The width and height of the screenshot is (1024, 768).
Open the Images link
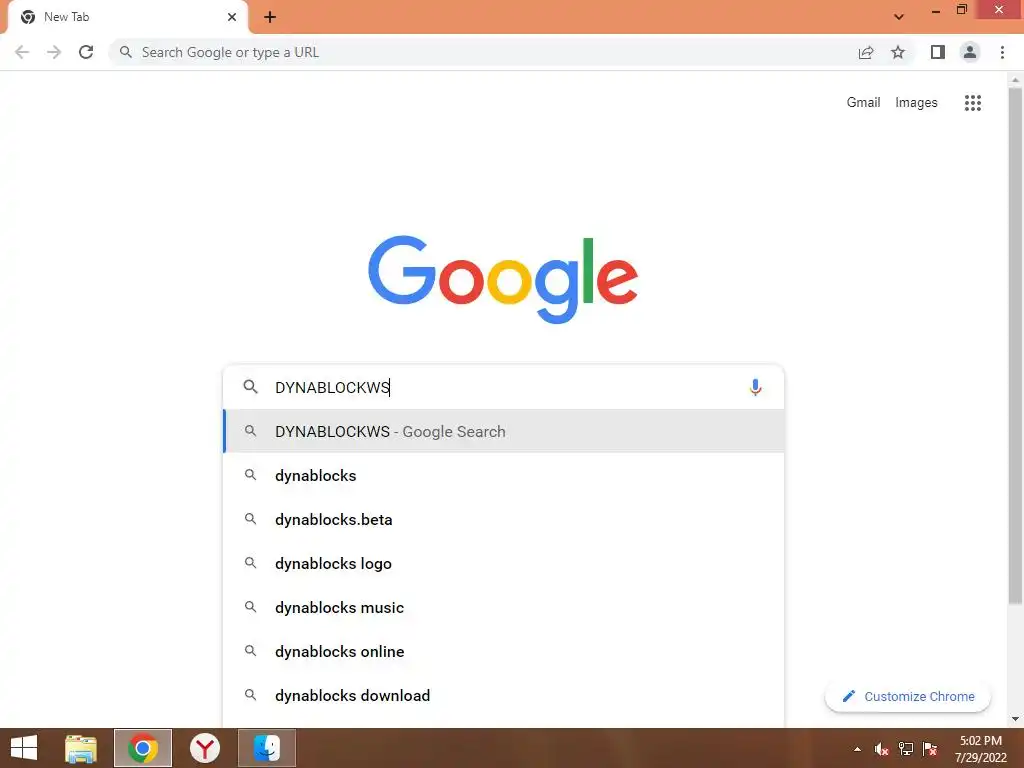[916, 103]
